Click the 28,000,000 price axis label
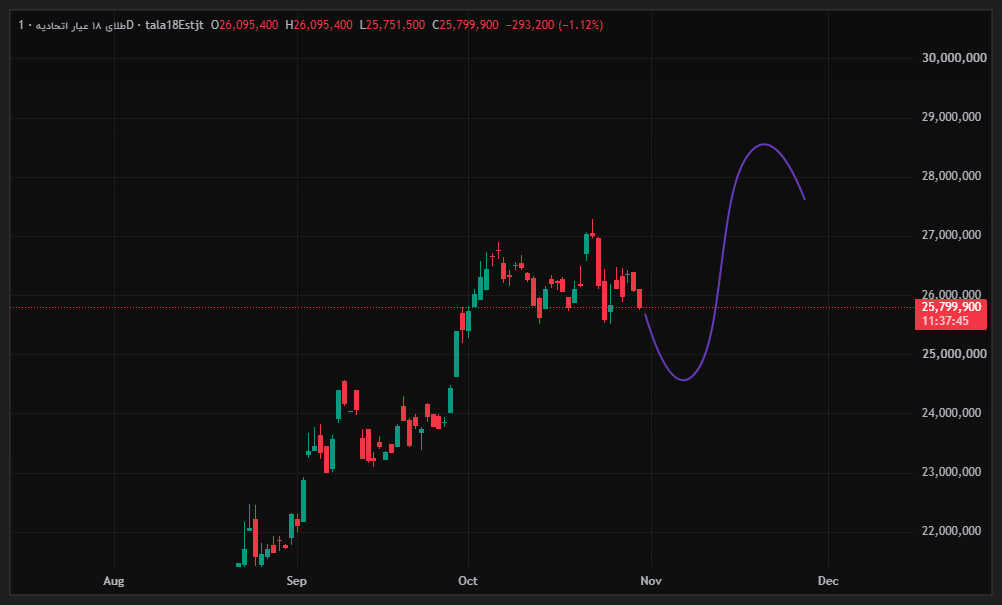 coord(952,176)
